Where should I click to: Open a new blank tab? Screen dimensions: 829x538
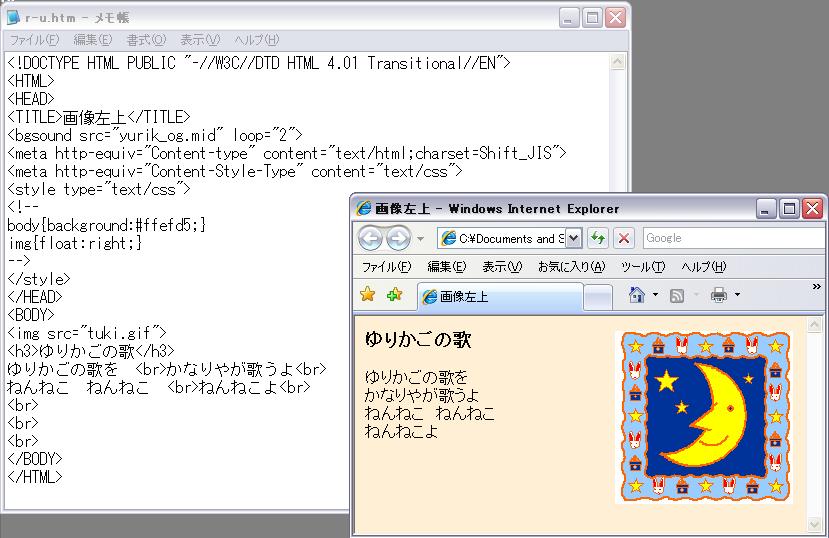[598, 297]
